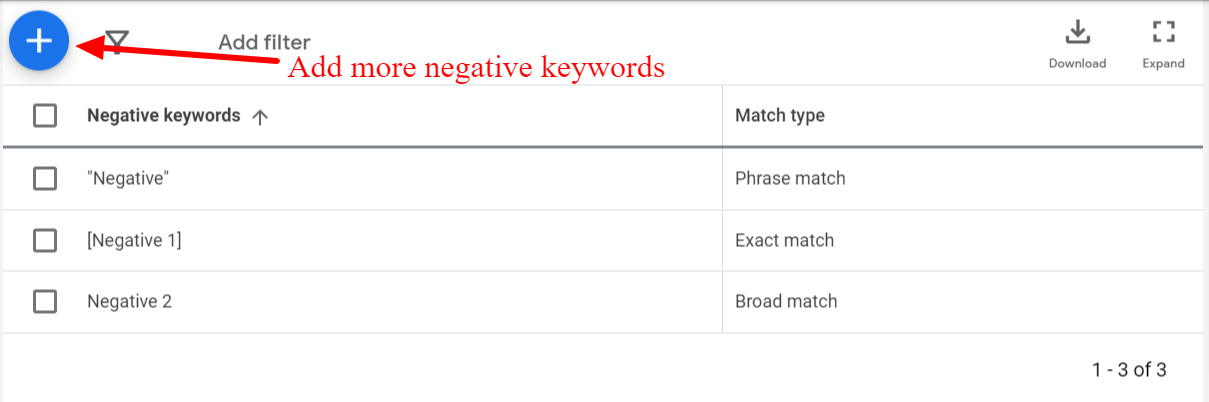Click the Match type column header
Screen dimensions: 1209x402
click(780, 115)
